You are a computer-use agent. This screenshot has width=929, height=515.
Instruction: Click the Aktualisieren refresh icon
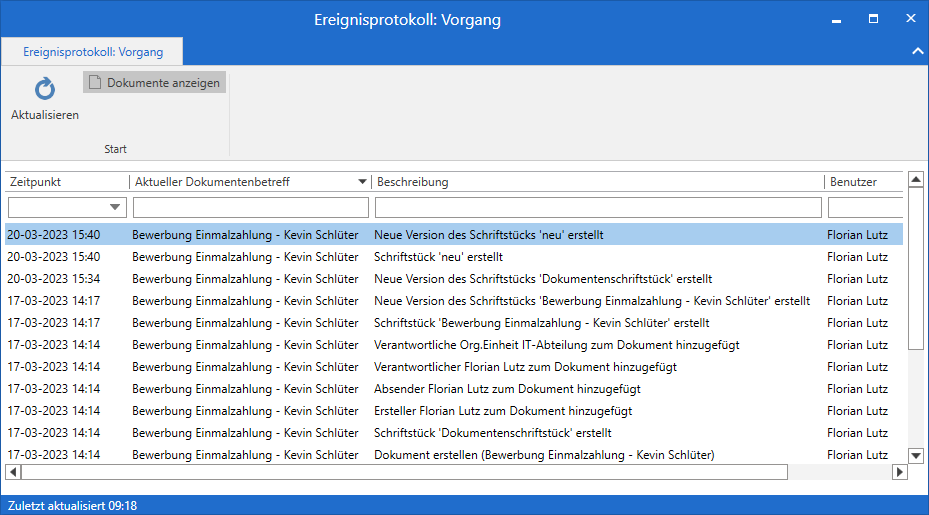pyautogui.click(x=45, y=90)
